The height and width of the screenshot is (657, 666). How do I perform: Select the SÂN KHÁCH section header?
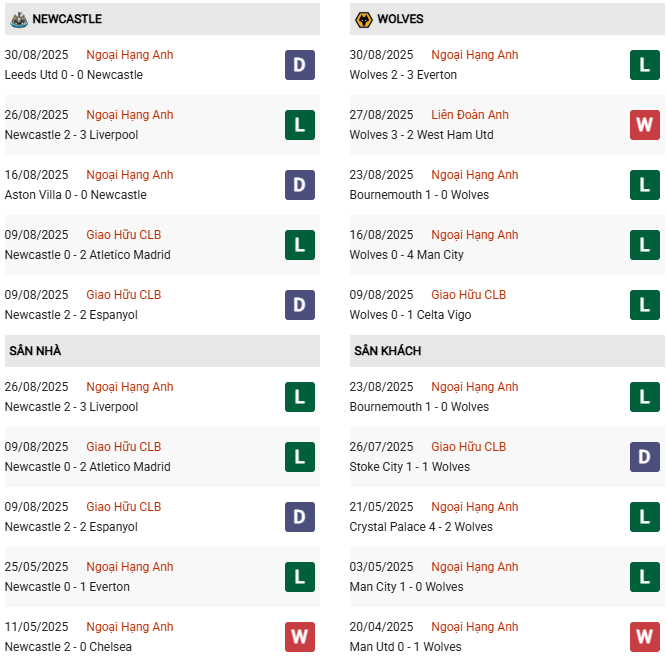[x=387, y=351]
